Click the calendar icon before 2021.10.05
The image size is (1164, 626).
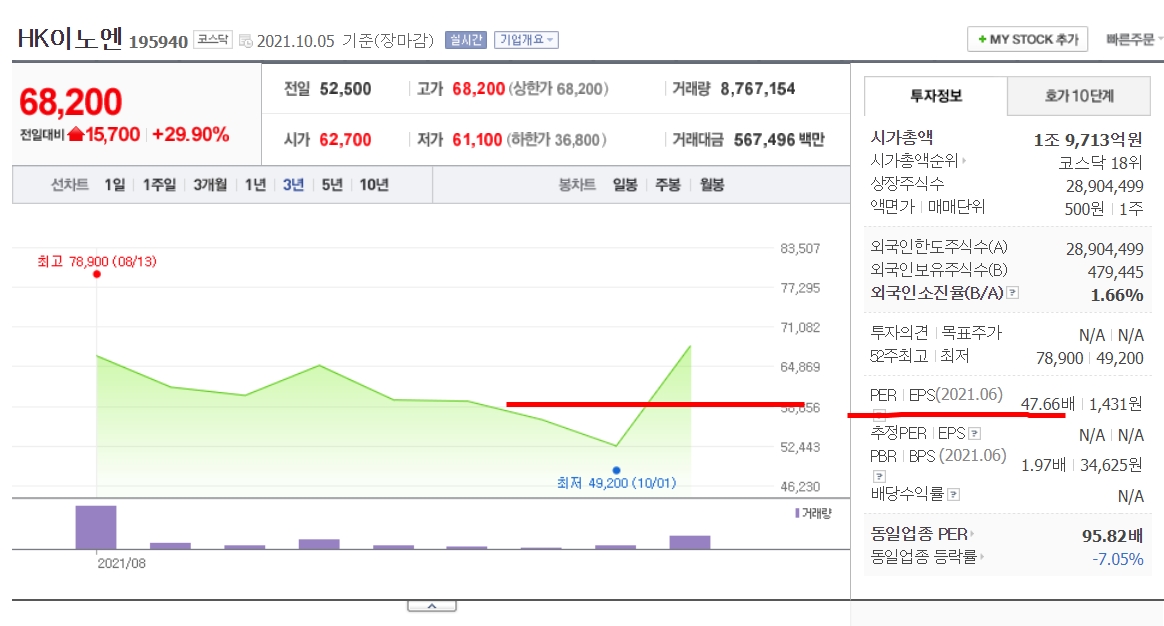tap(246, 41)
